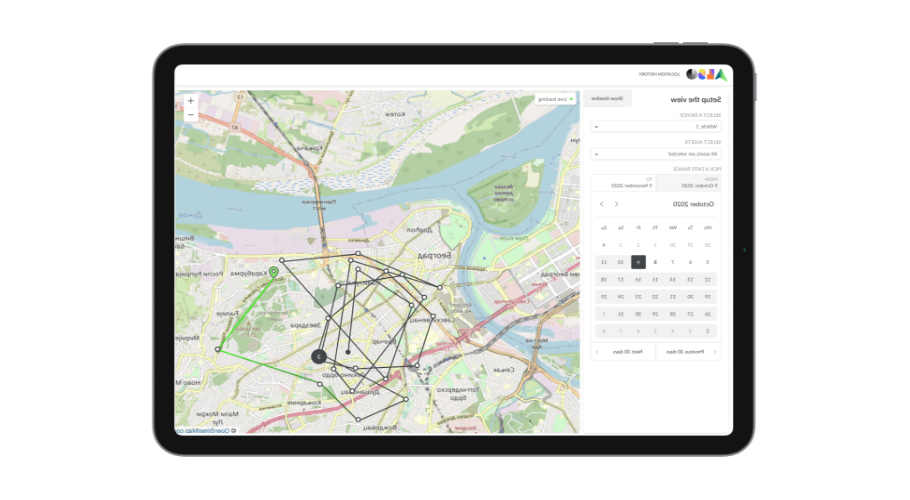This screenshot has height=500, width=910.
Task: Open the Select Assets dropdown
Action: click(x=655, y=154)
